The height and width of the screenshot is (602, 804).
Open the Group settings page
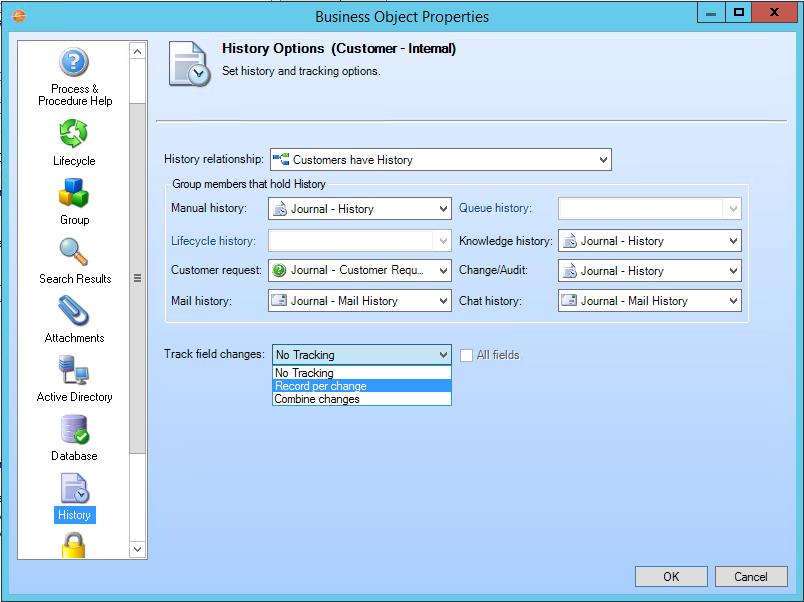pos(74,201)
